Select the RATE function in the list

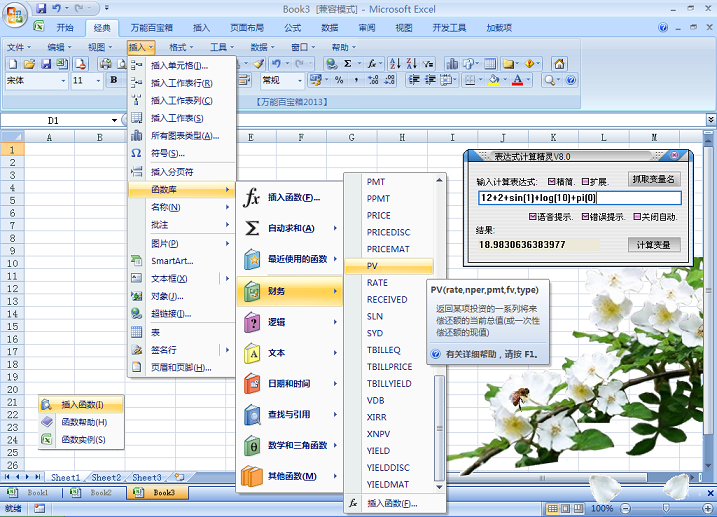pyautogui.click(x=389, y=283)
